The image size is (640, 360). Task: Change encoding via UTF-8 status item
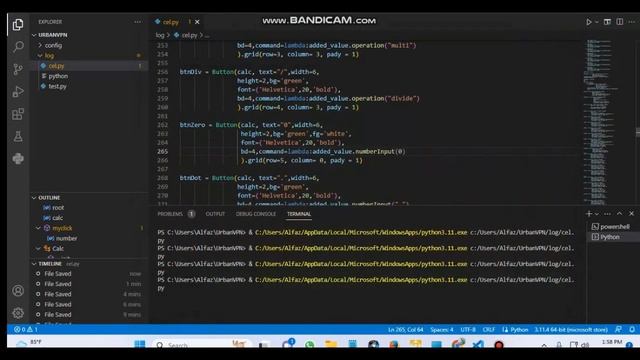click(468, 329)
